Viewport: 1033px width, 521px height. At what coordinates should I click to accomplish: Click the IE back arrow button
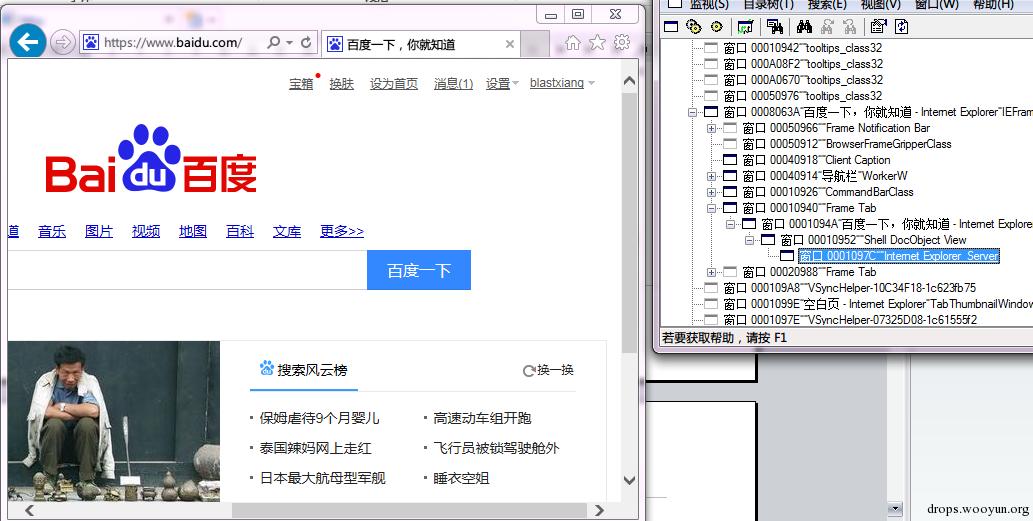(28, 42)
